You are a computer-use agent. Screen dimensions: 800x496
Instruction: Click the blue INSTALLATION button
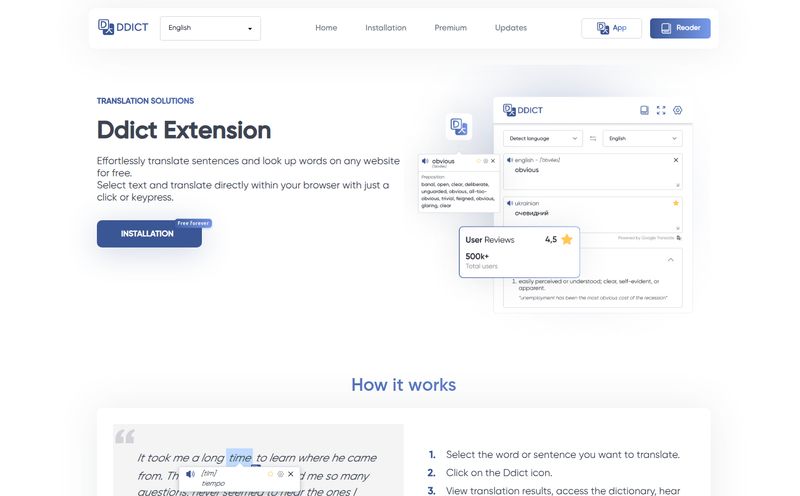pos(149,234)
